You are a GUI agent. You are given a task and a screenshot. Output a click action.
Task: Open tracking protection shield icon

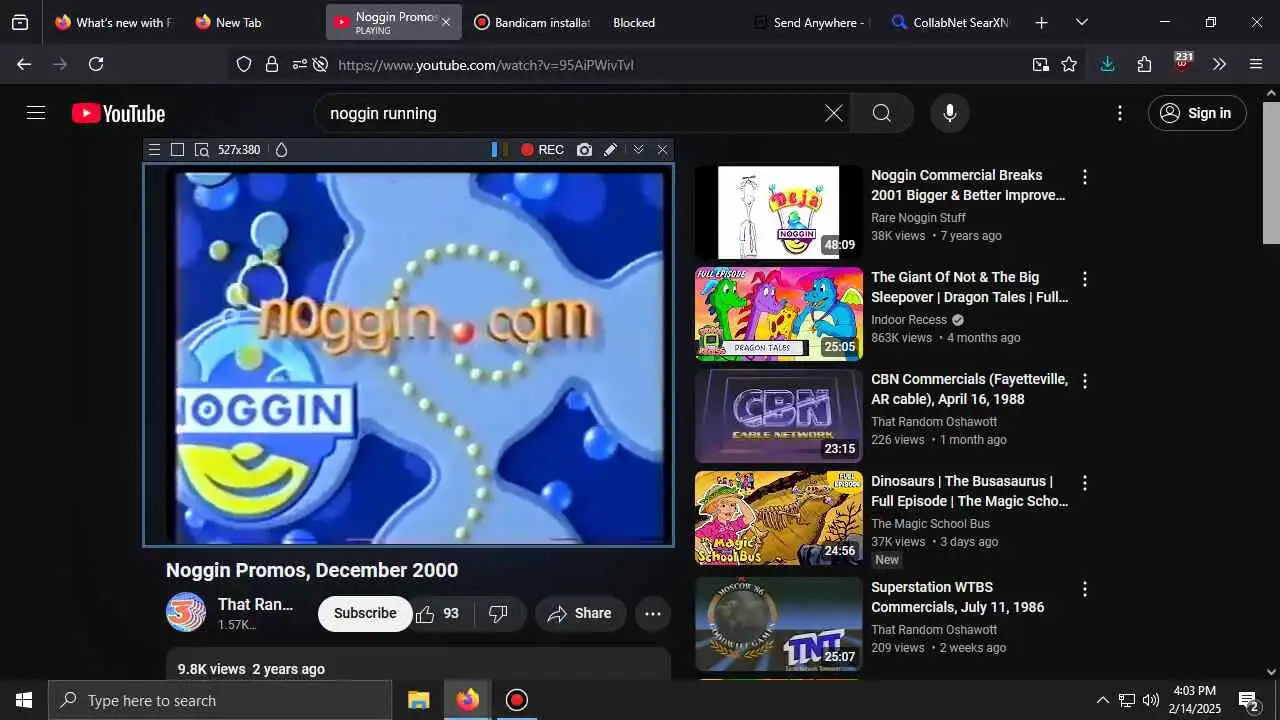[244, 64]
